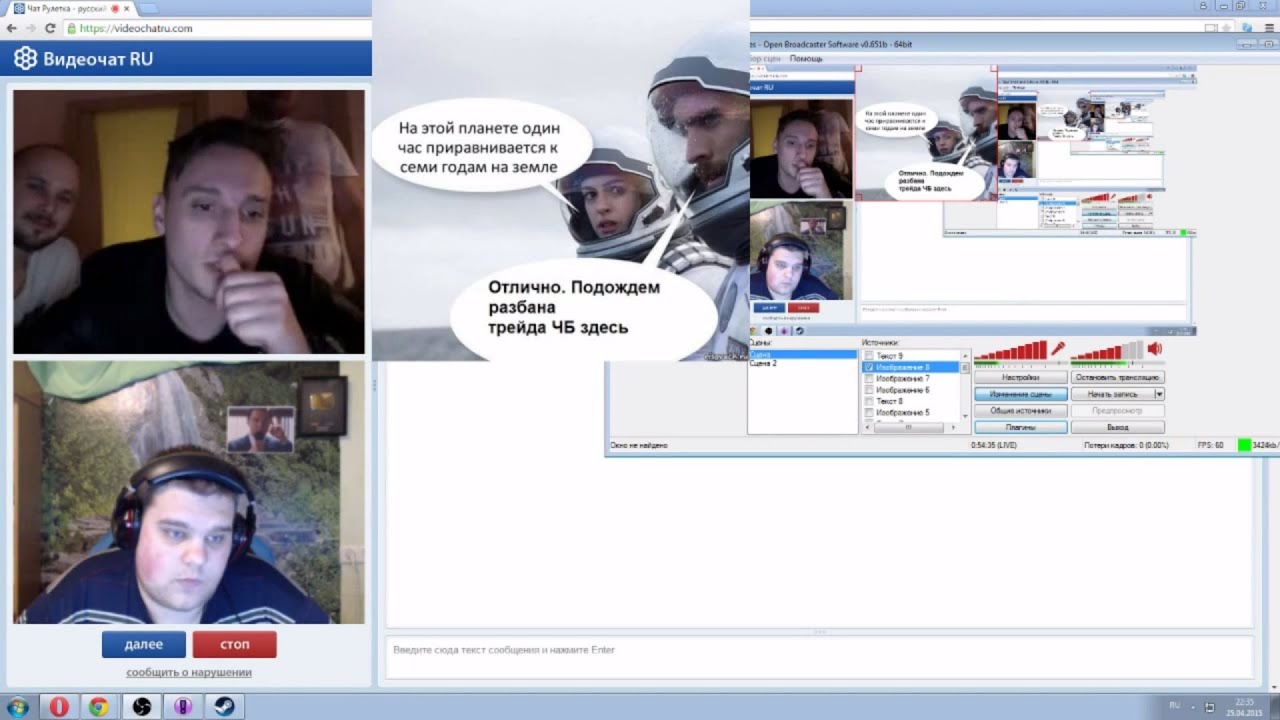The height and width of the screenshot is (720, 1280).
Task: Click the Общие источники button
Action: click(1021, 410)
